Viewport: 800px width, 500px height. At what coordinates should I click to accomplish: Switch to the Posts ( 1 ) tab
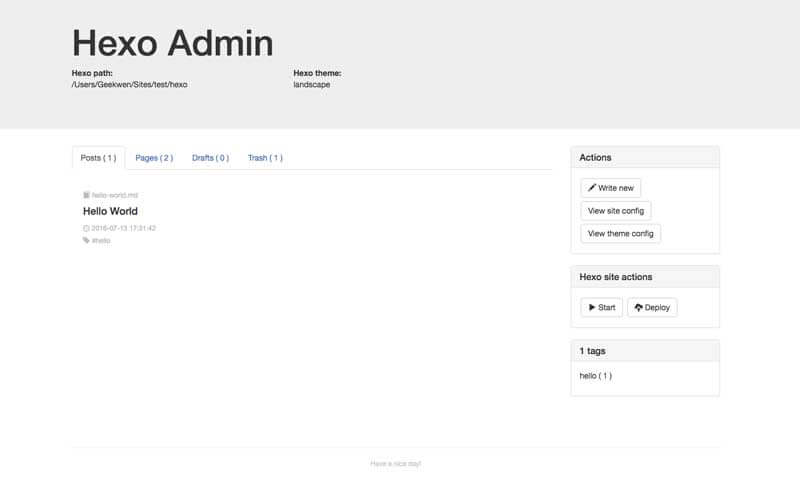(98, 158)
